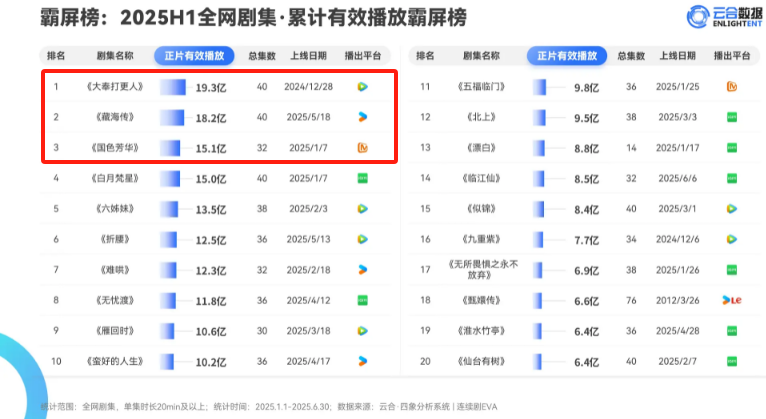Select the iQiyi icon in 《淮水竹亭》 row
766x419 pixels.
[x=732, y=331]
